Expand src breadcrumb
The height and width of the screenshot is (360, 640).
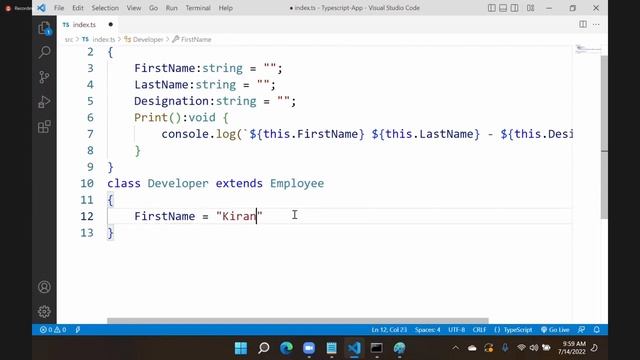(x=69, y=40)
